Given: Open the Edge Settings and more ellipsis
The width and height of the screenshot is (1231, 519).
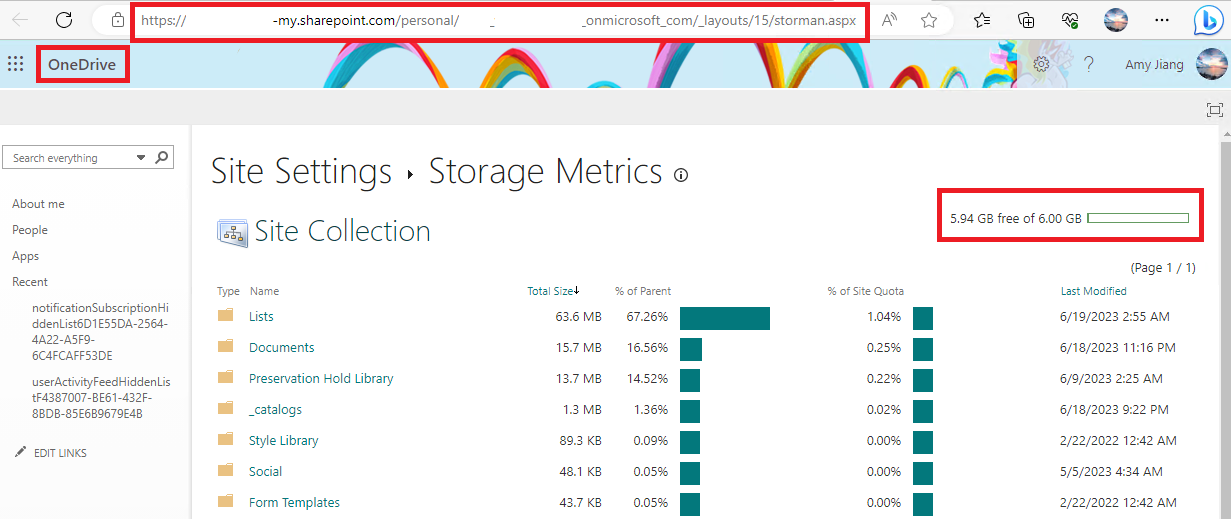Looking at the screenshot, I should point(1161,19).
